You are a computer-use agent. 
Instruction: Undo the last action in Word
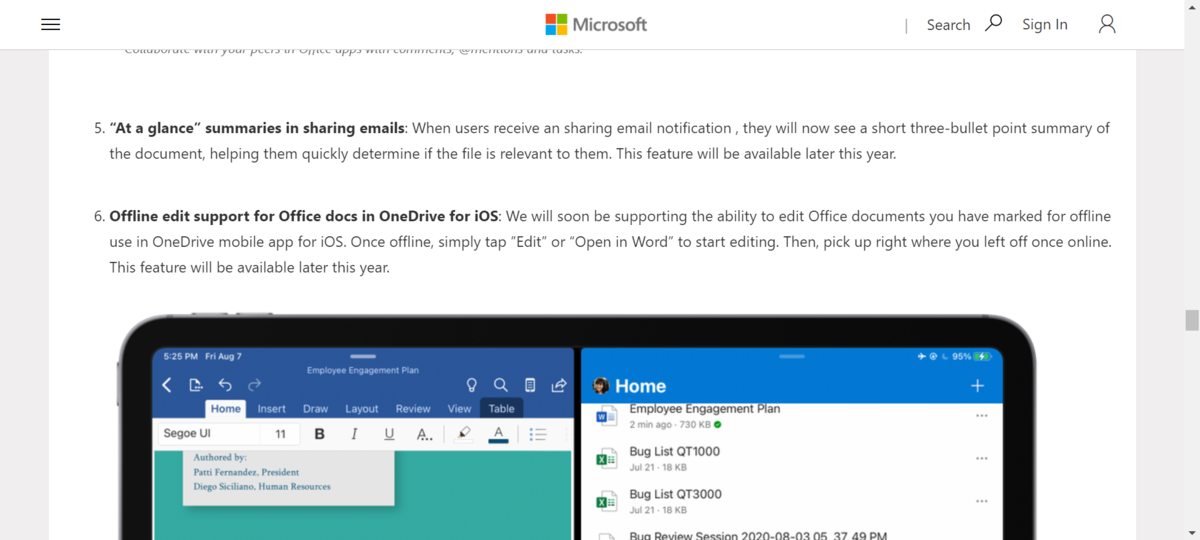[x=225, y=385]
